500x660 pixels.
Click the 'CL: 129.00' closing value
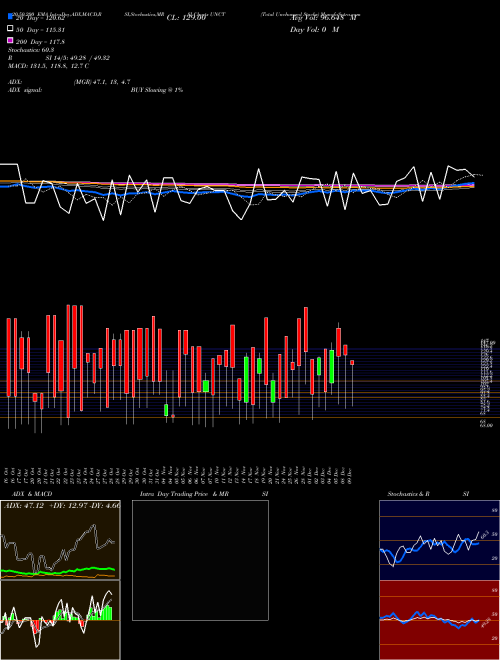[186, 18]
